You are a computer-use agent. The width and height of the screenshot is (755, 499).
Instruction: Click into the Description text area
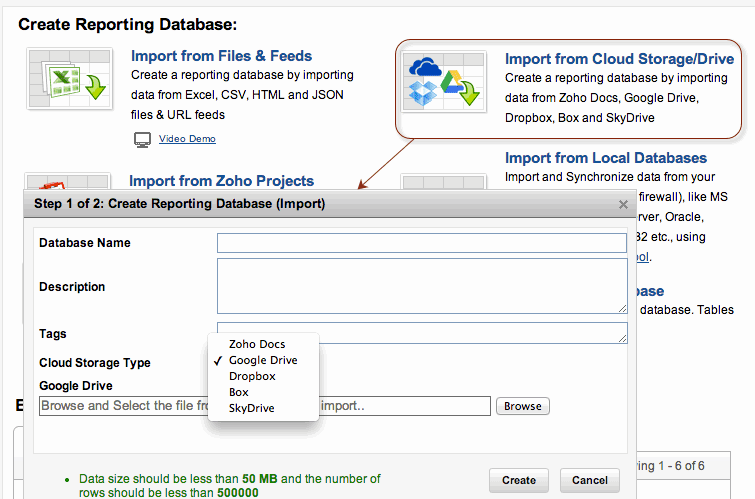421,286
